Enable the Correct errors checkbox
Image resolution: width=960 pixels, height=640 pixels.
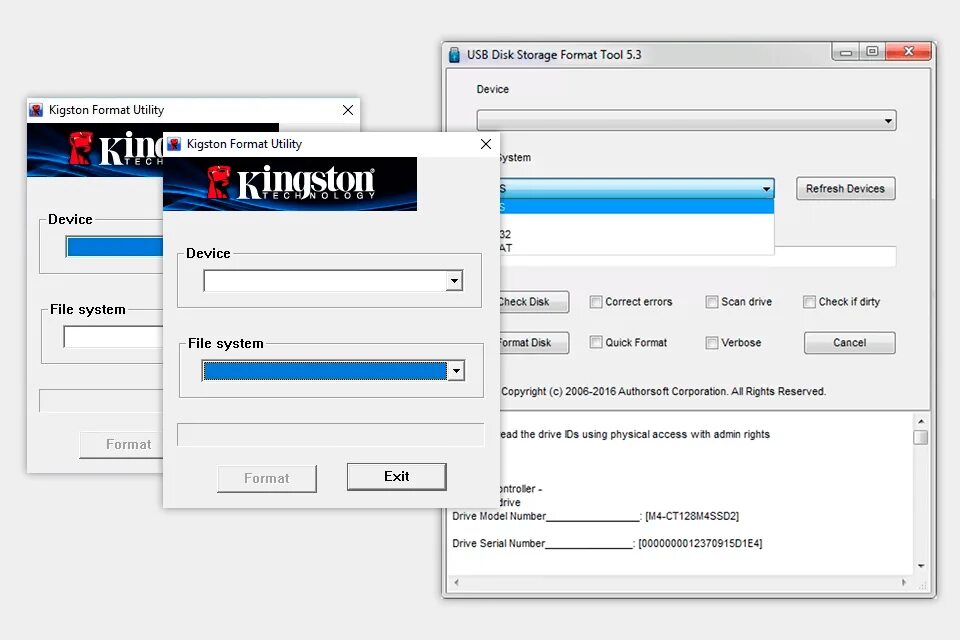tap(596, 302)
